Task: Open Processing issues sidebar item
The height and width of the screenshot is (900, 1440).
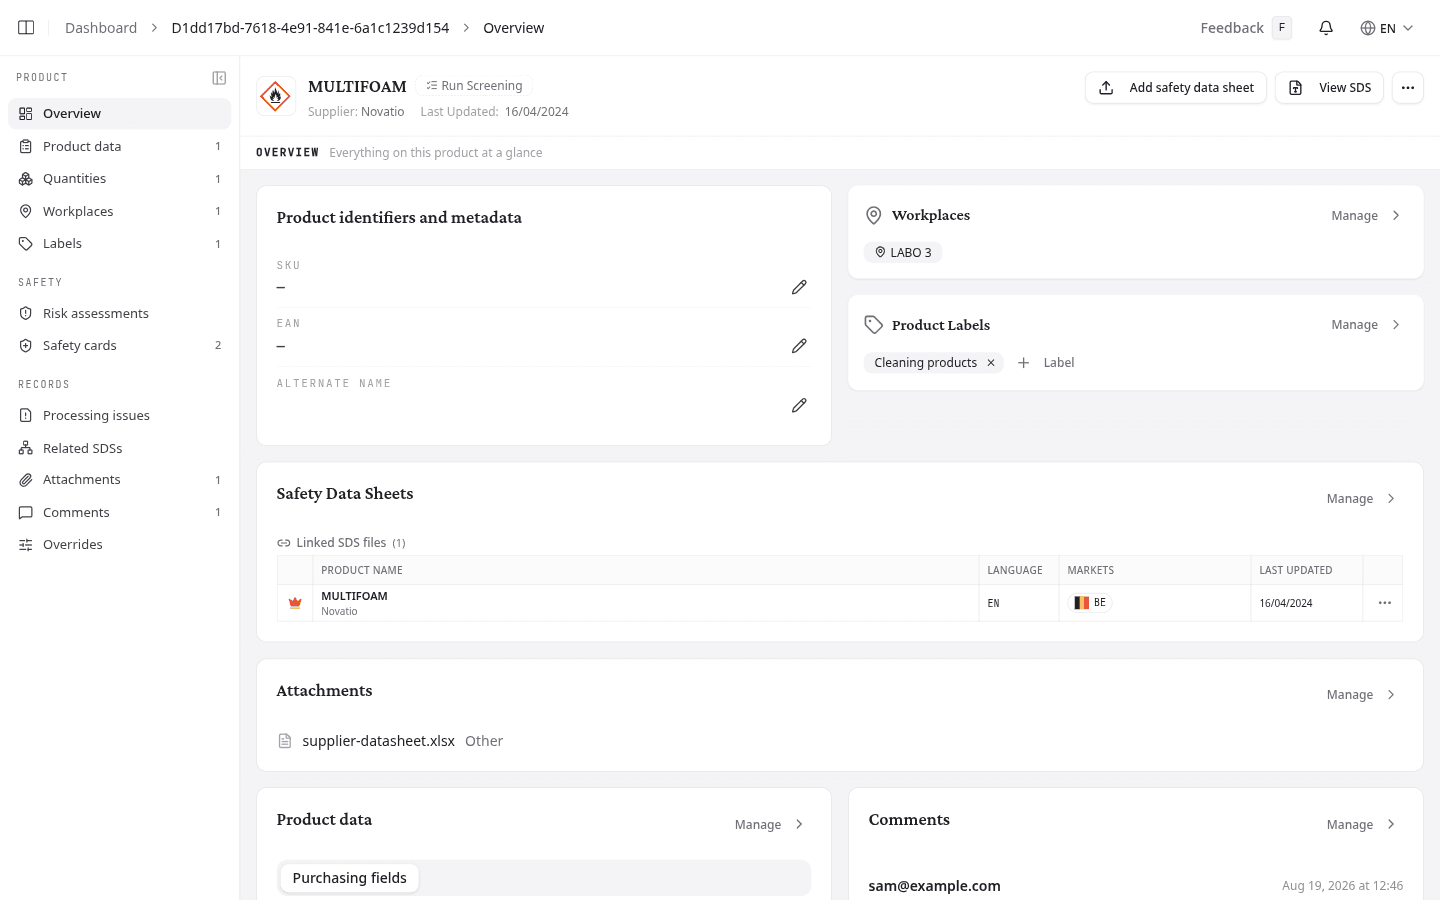Action: pyautogui.click(x=120, y=415)
